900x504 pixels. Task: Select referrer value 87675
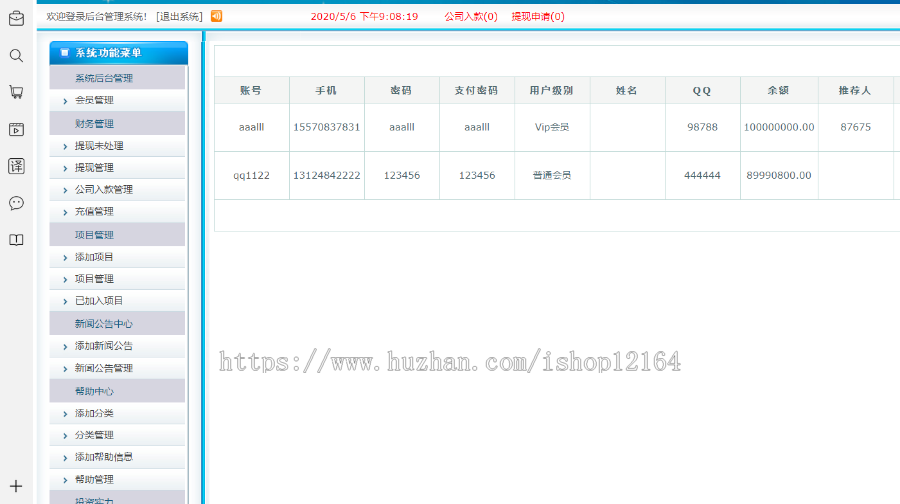tap(855, 127)
